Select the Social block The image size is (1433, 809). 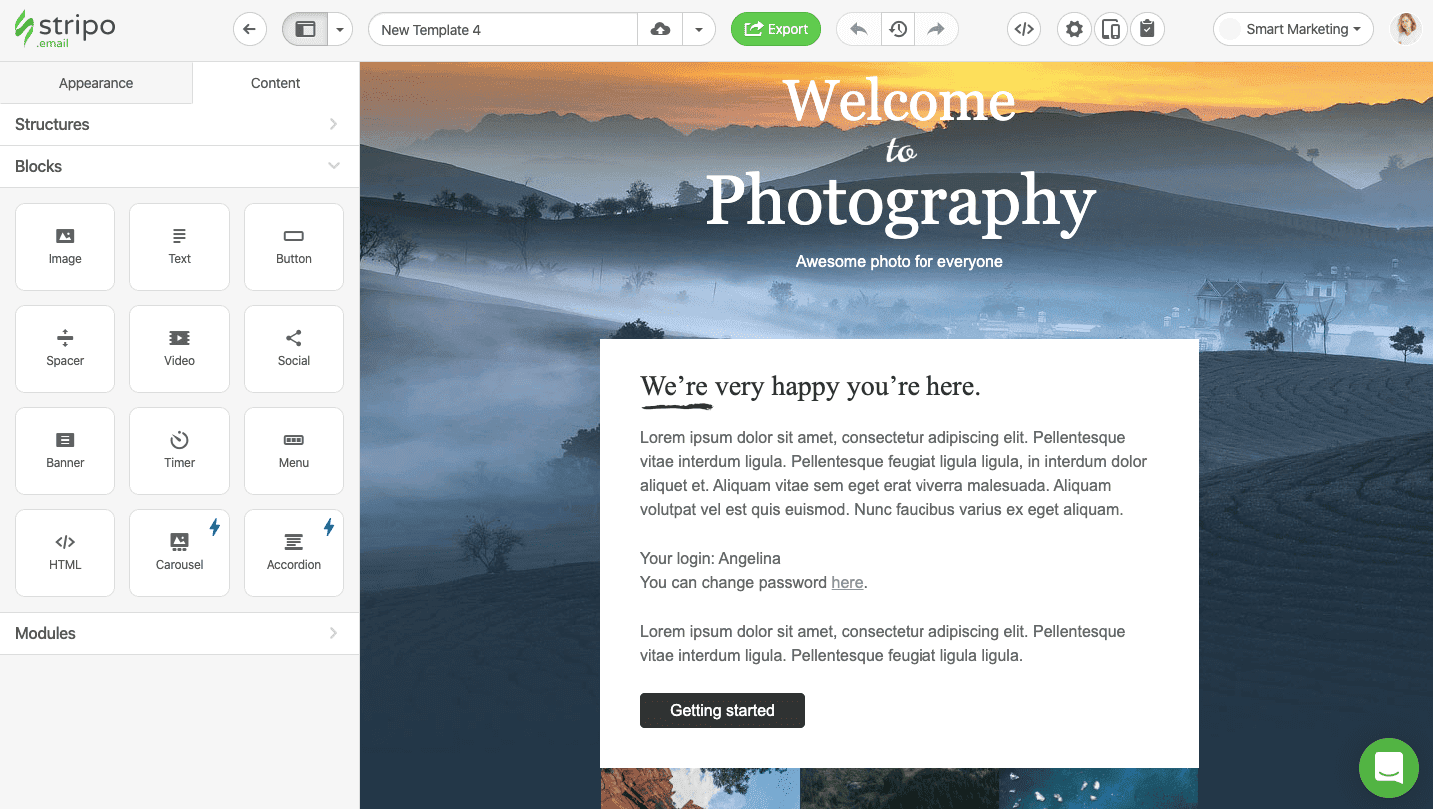click(x=293, y=348)
